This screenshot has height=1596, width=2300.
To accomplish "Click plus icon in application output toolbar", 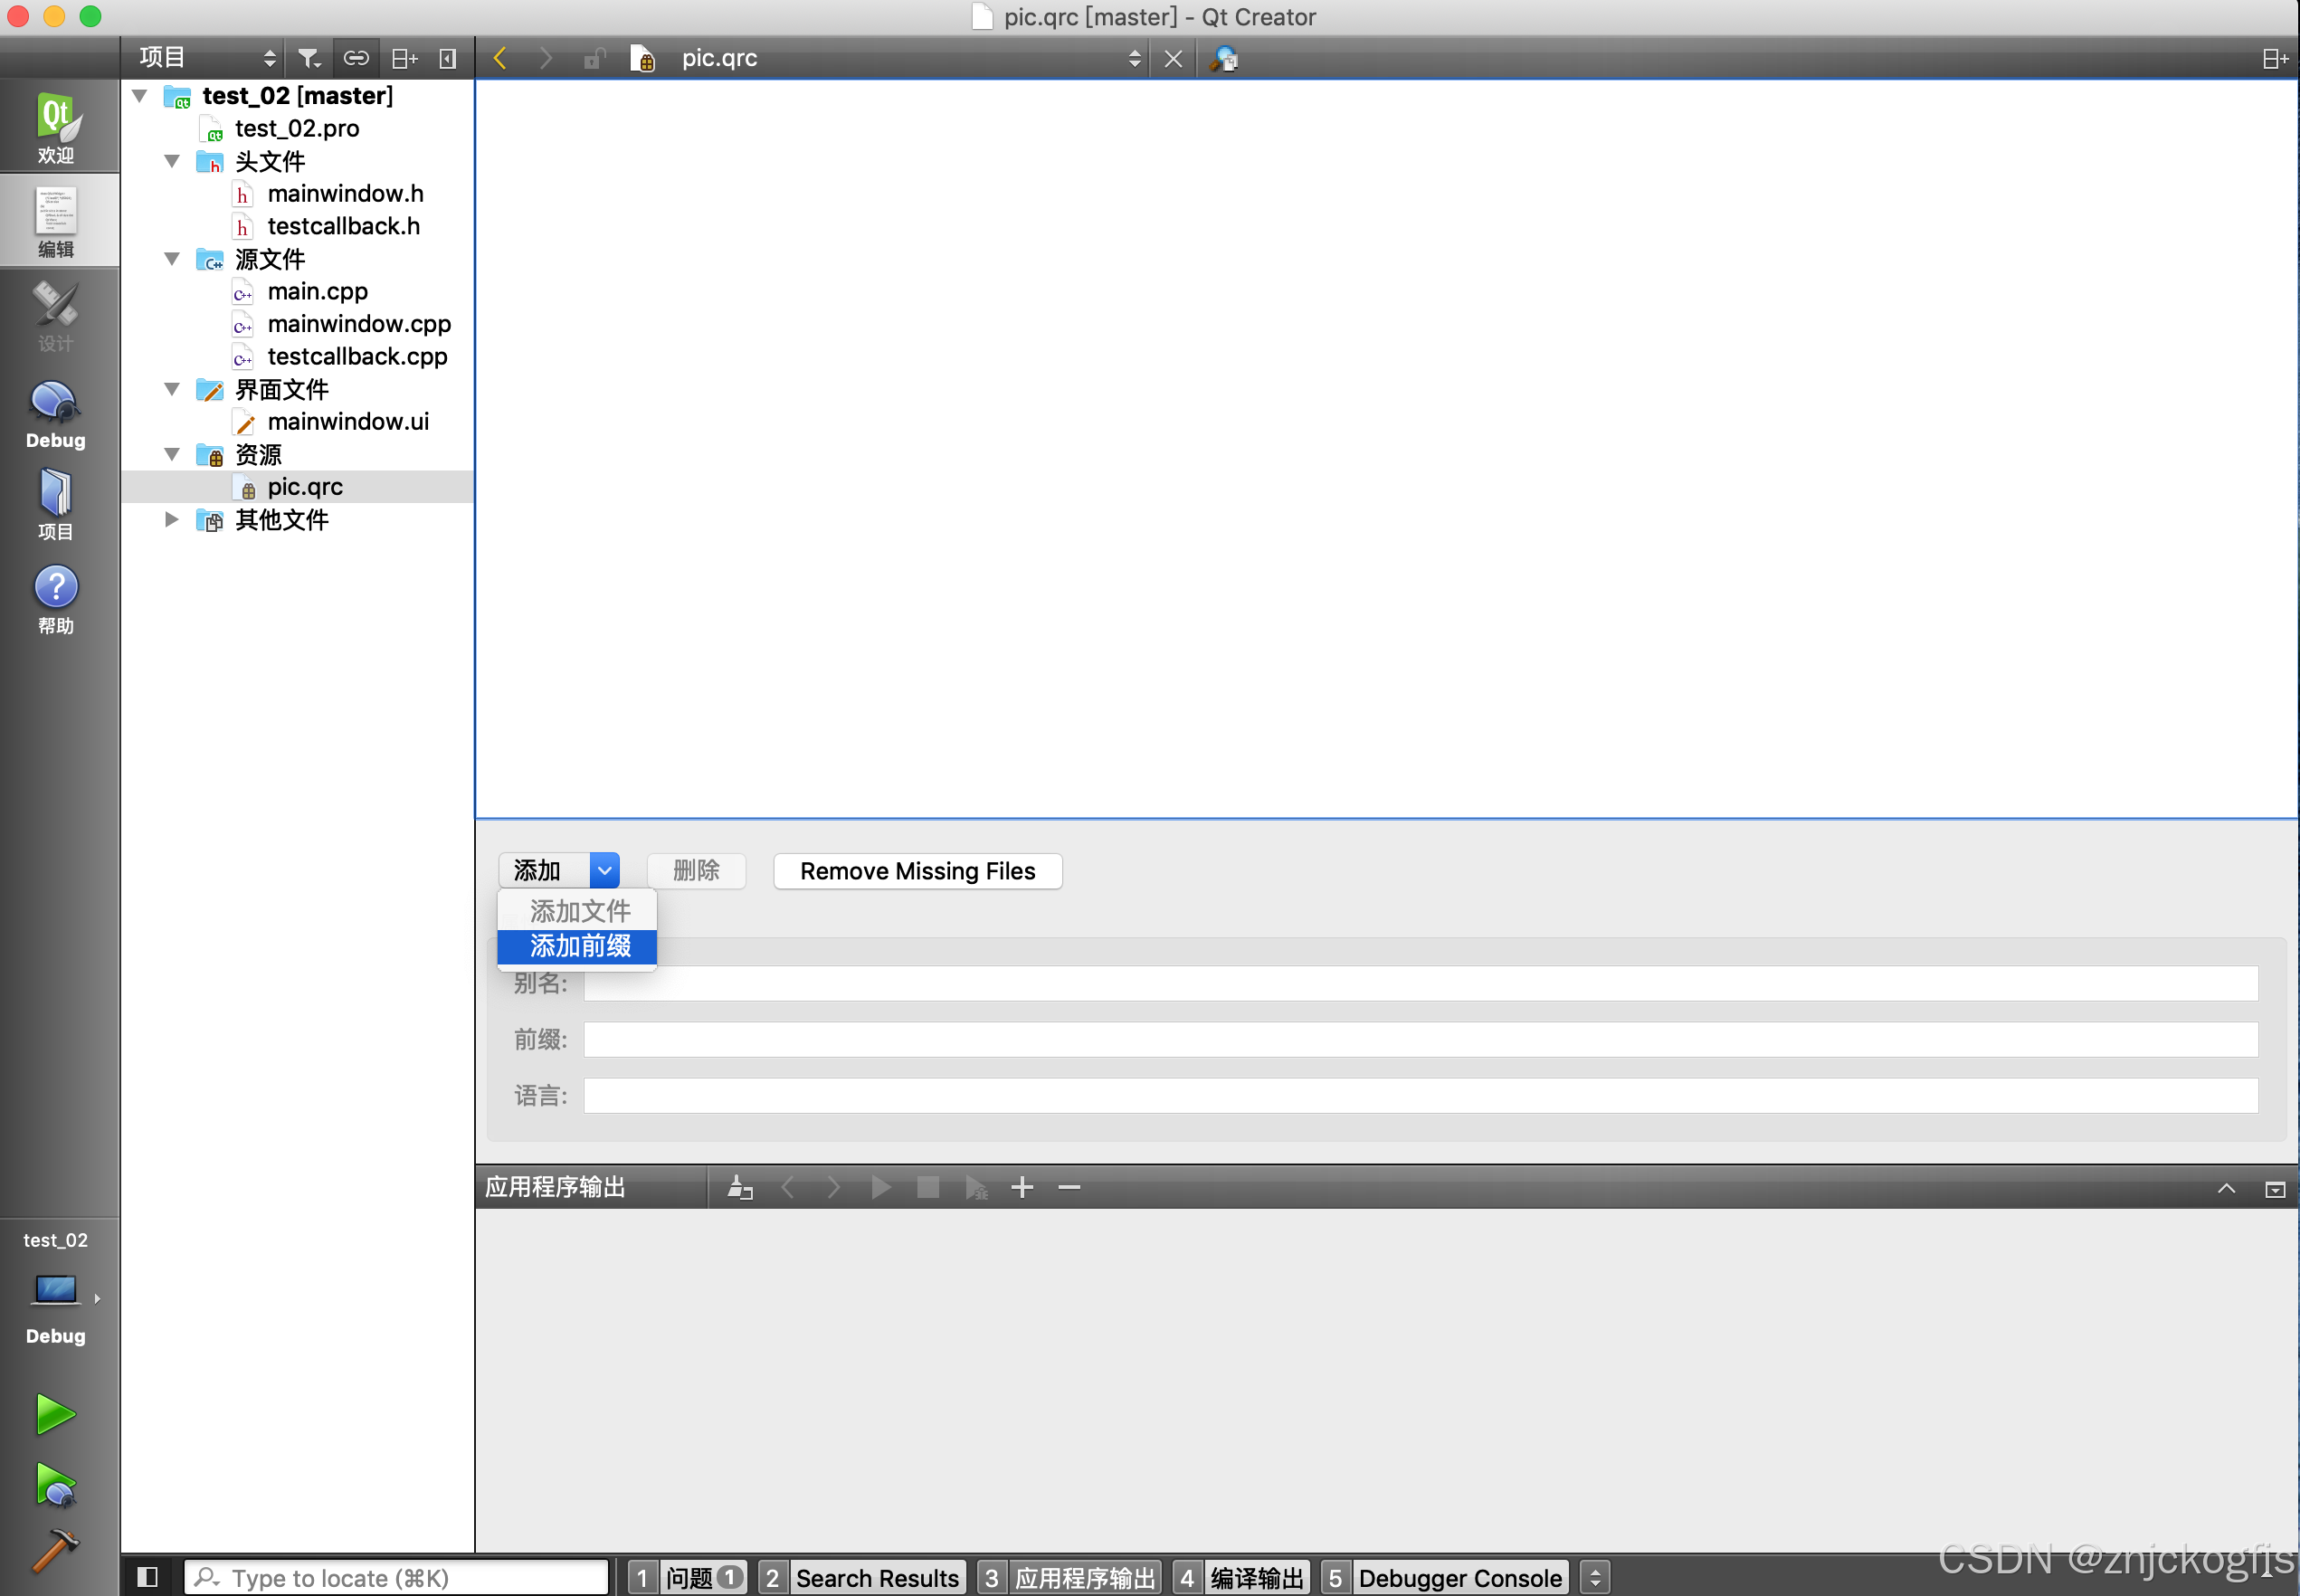I will coord(1021,1187).
